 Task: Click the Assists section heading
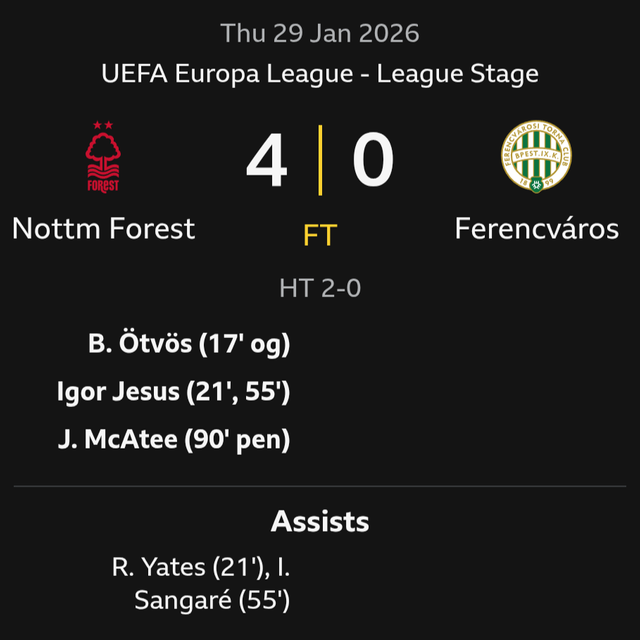coord(320,521)
